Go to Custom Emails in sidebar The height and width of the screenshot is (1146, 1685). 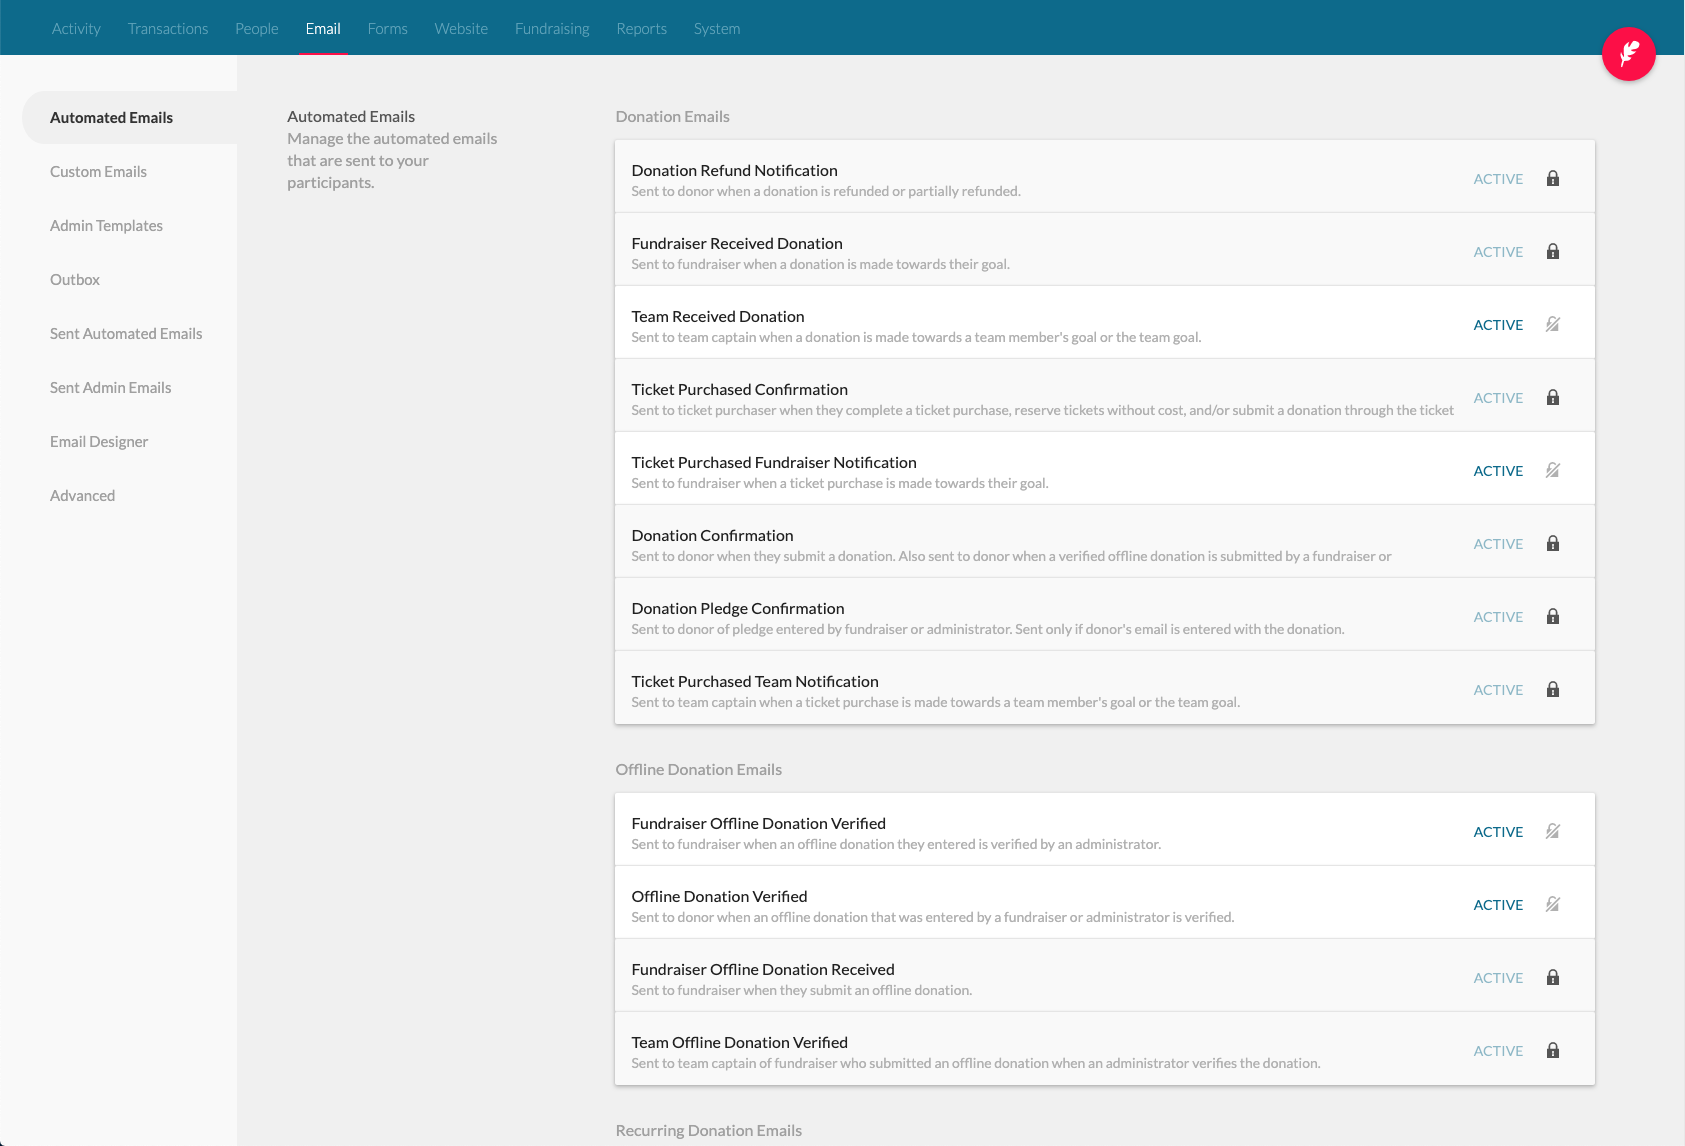coord(98,172)
